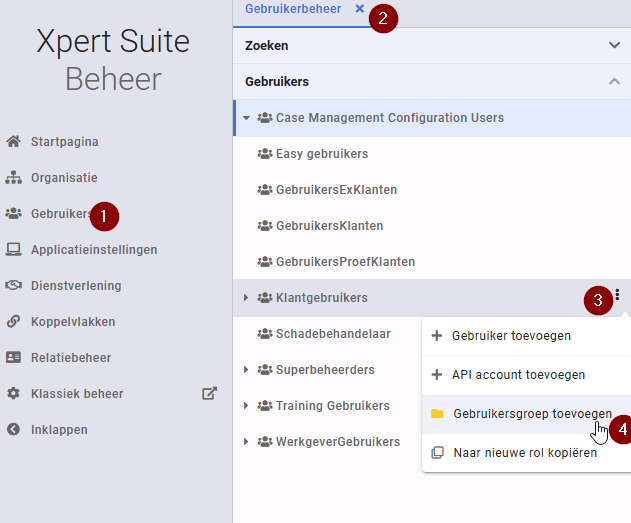Choose Gebruikersgroep toevoegen menu entry
Viewport: 631px width, 523px height.
[526, 414]
